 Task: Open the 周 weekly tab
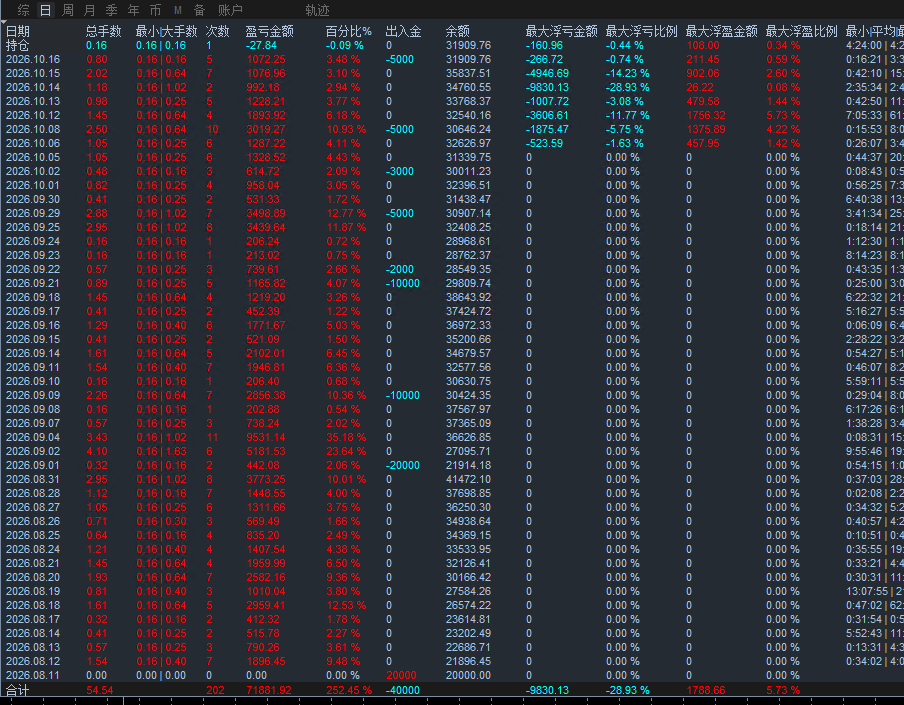67,10
